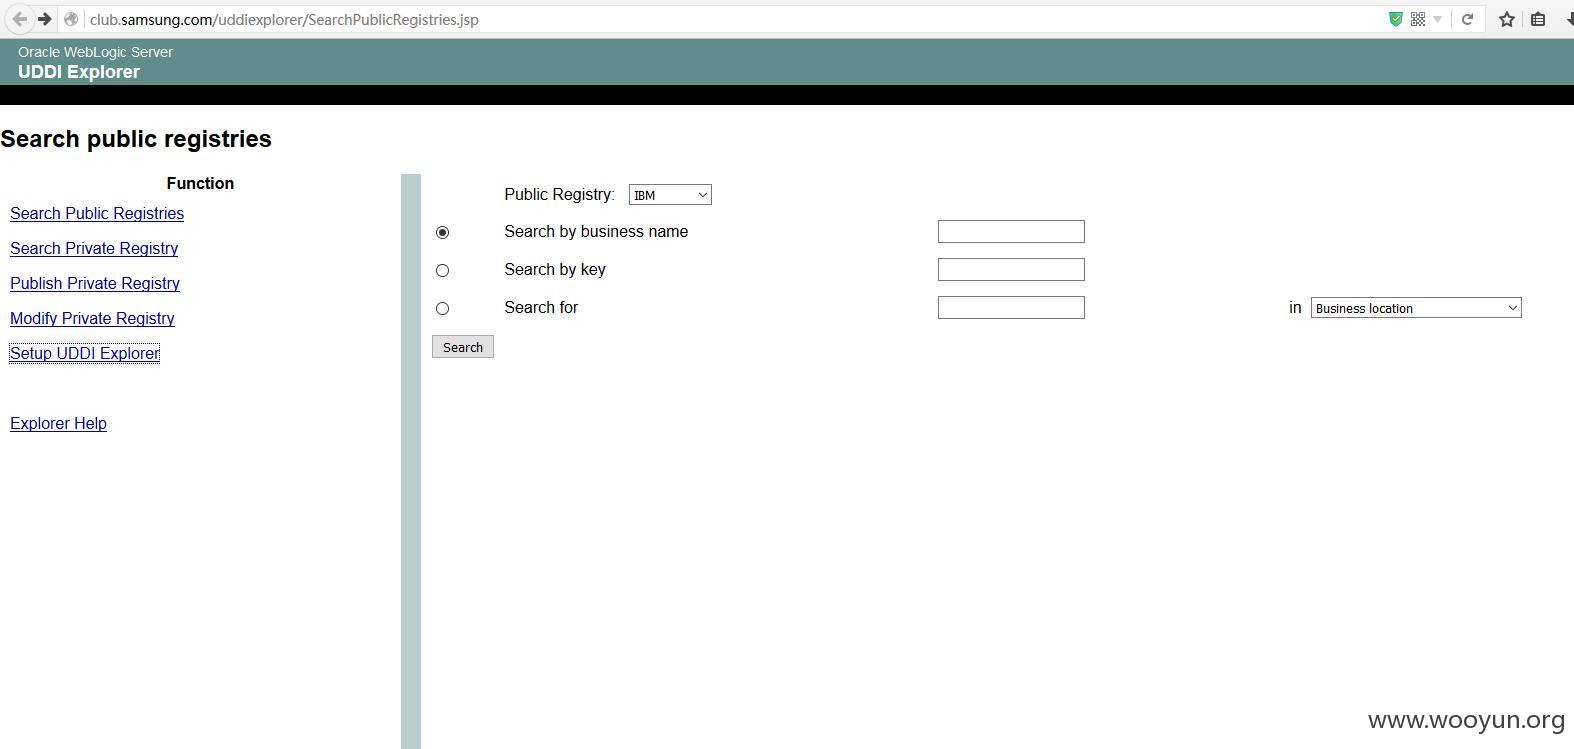
Task: Bookmark this page with the star icon
Action: click(1507, 19)
